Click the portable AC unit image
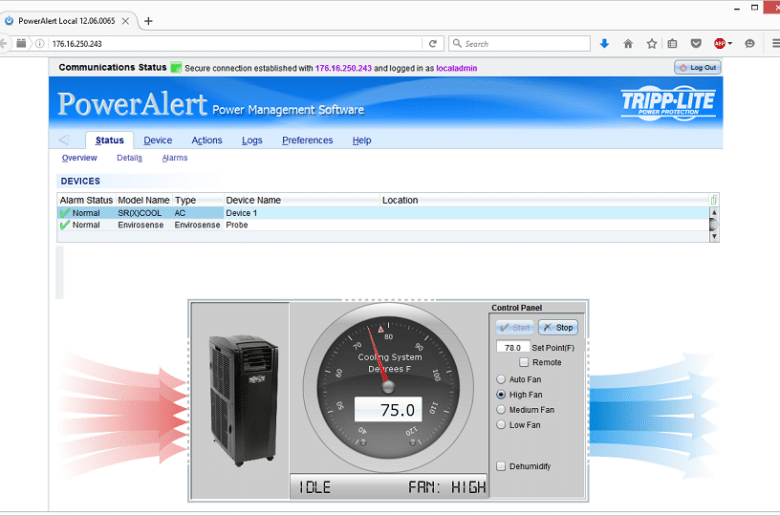 (x=242, y=400)
